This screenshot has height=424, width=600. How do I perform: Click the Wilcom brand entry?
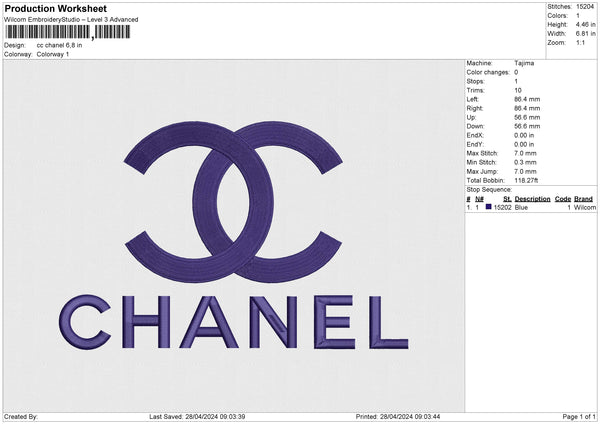(585, 208)
